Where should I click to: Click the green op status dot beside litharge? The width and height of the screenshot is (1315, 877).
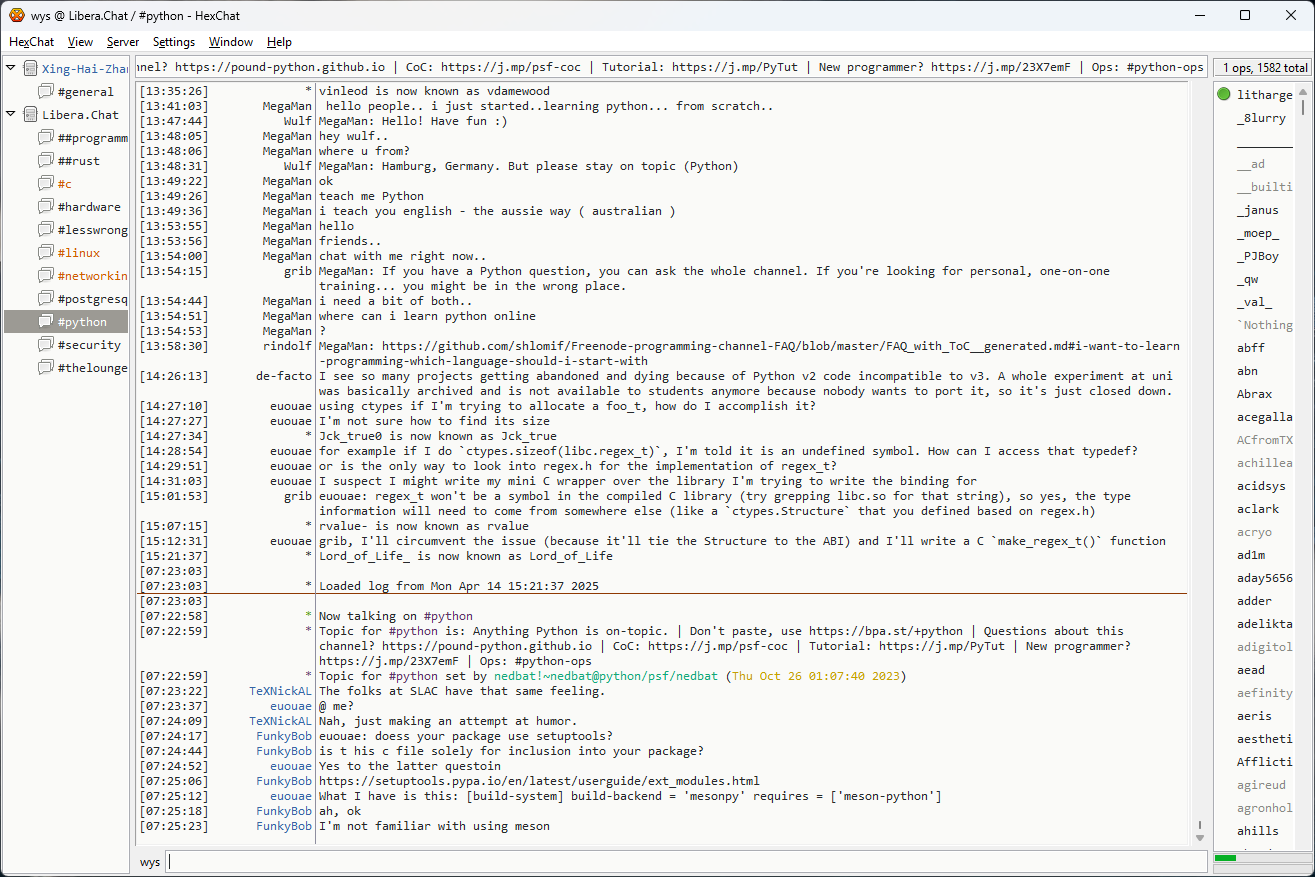coord(1224,95)
